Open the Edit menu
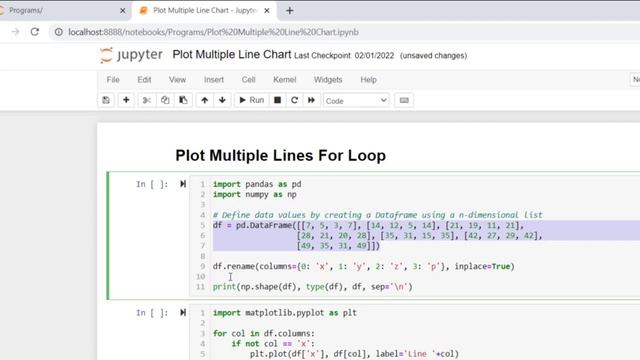The width and height of the screenshot is (640, 360). [144, 80]
